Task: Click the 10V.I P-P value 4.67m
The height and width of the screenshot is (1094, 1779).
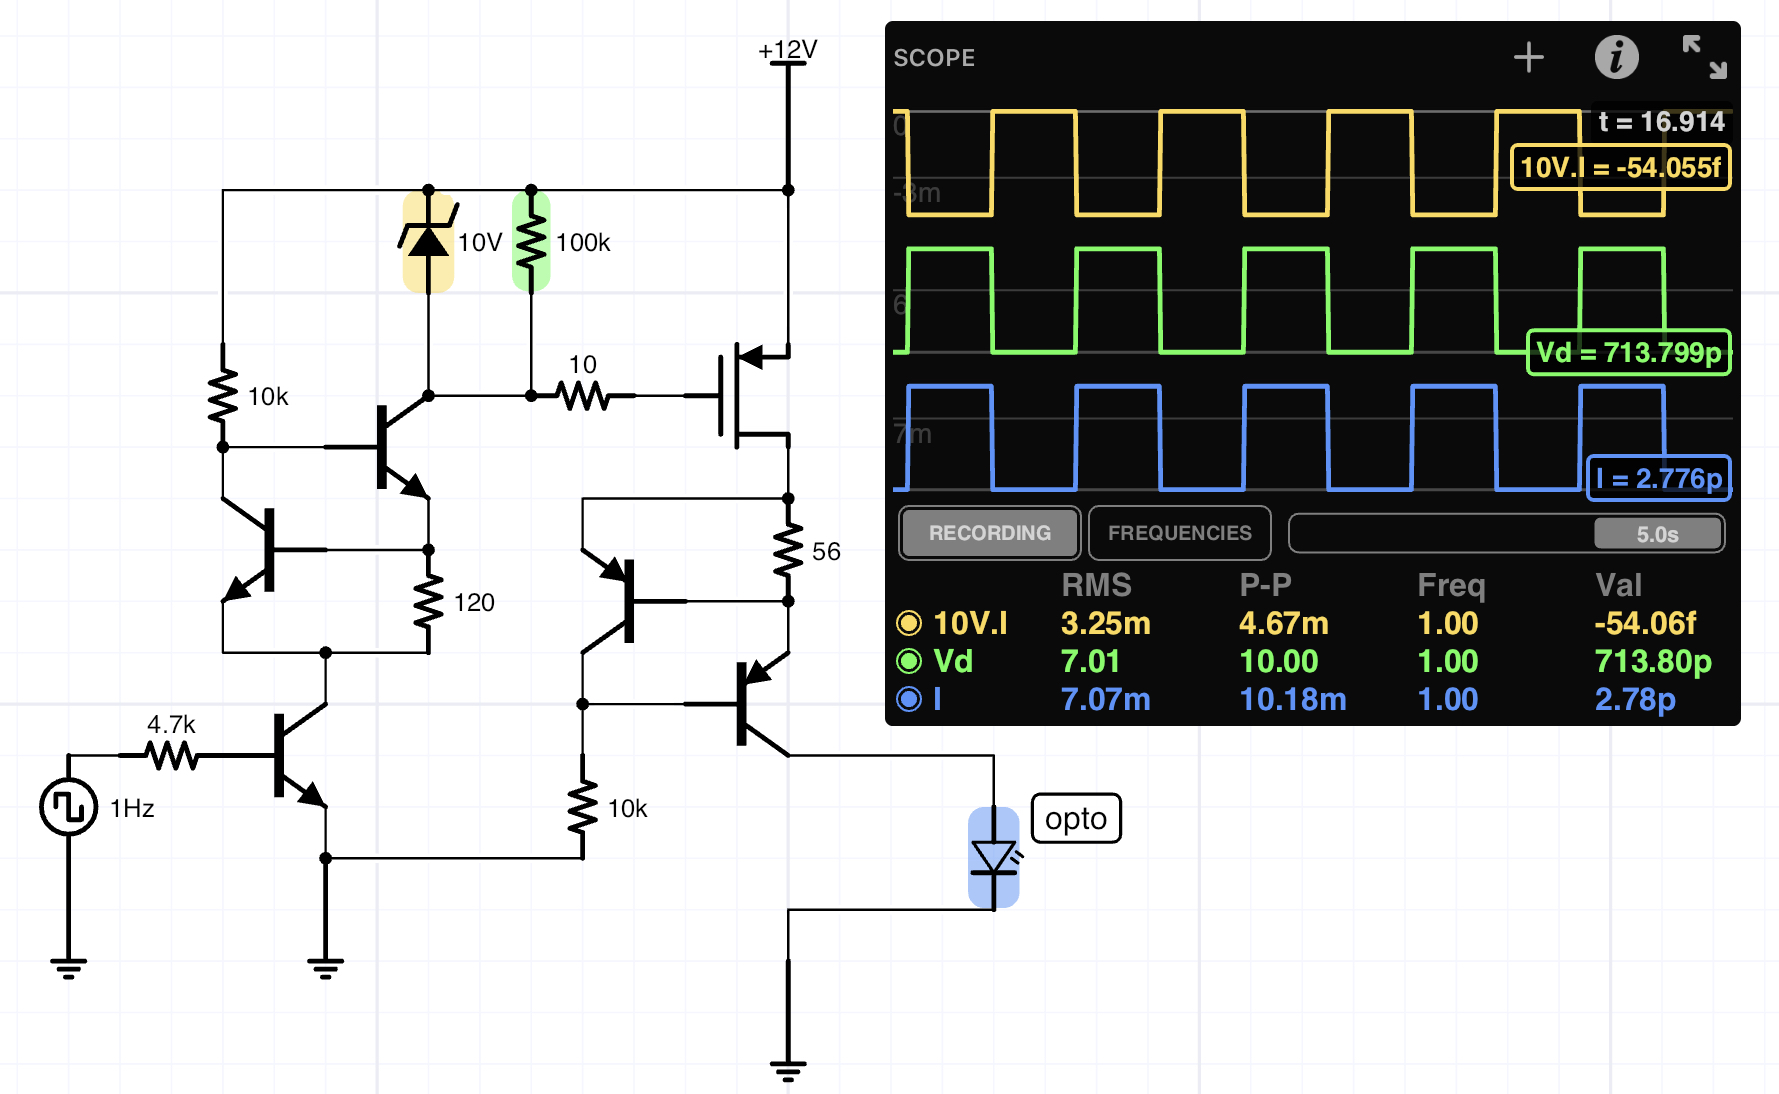Action: (1283, 623)
